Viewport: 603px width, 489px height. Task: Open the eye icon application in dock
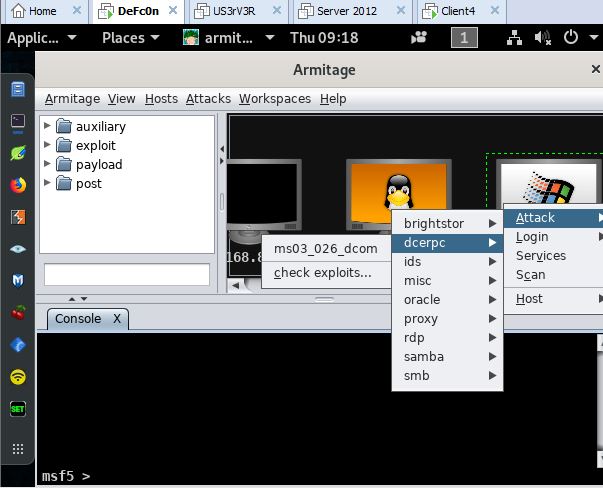18,249
